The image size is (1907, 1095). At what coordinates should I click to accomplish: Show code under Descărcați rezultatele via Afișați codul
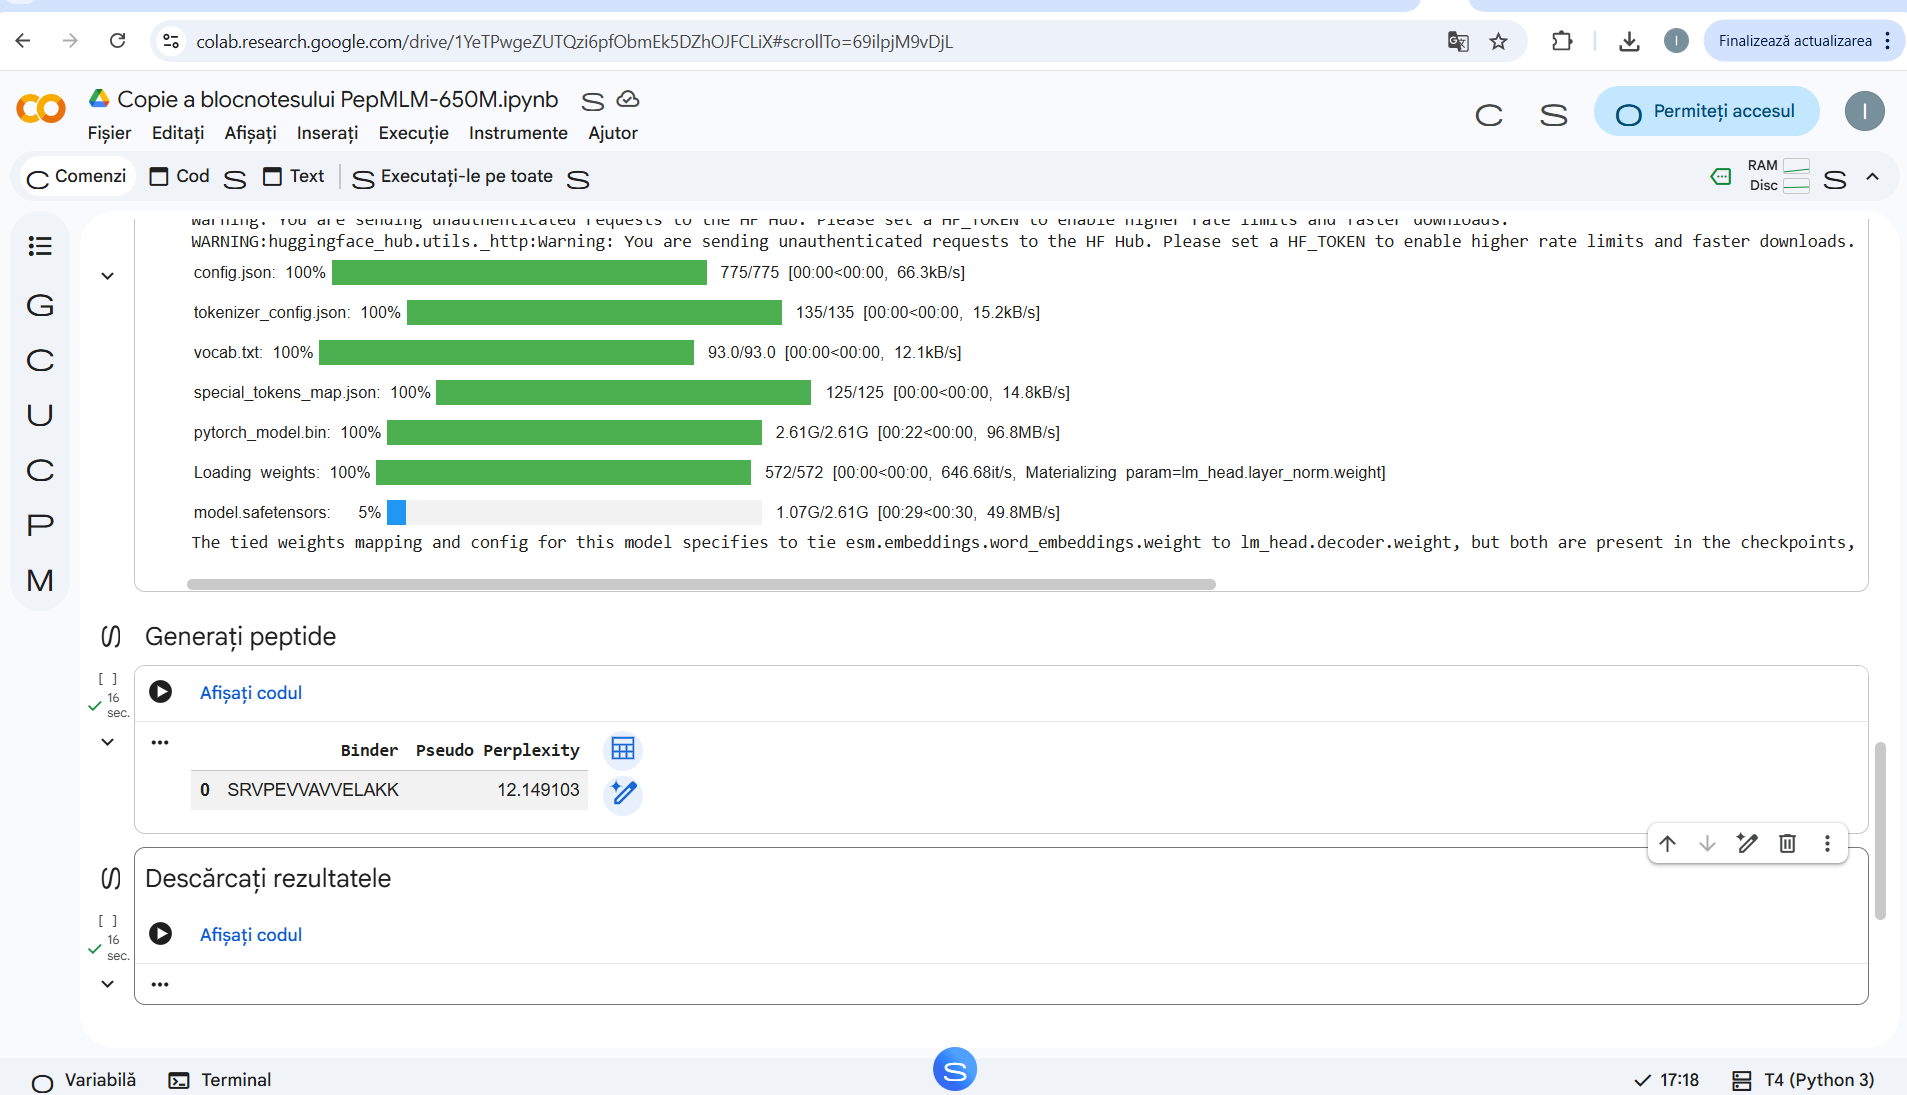point(251,935)
